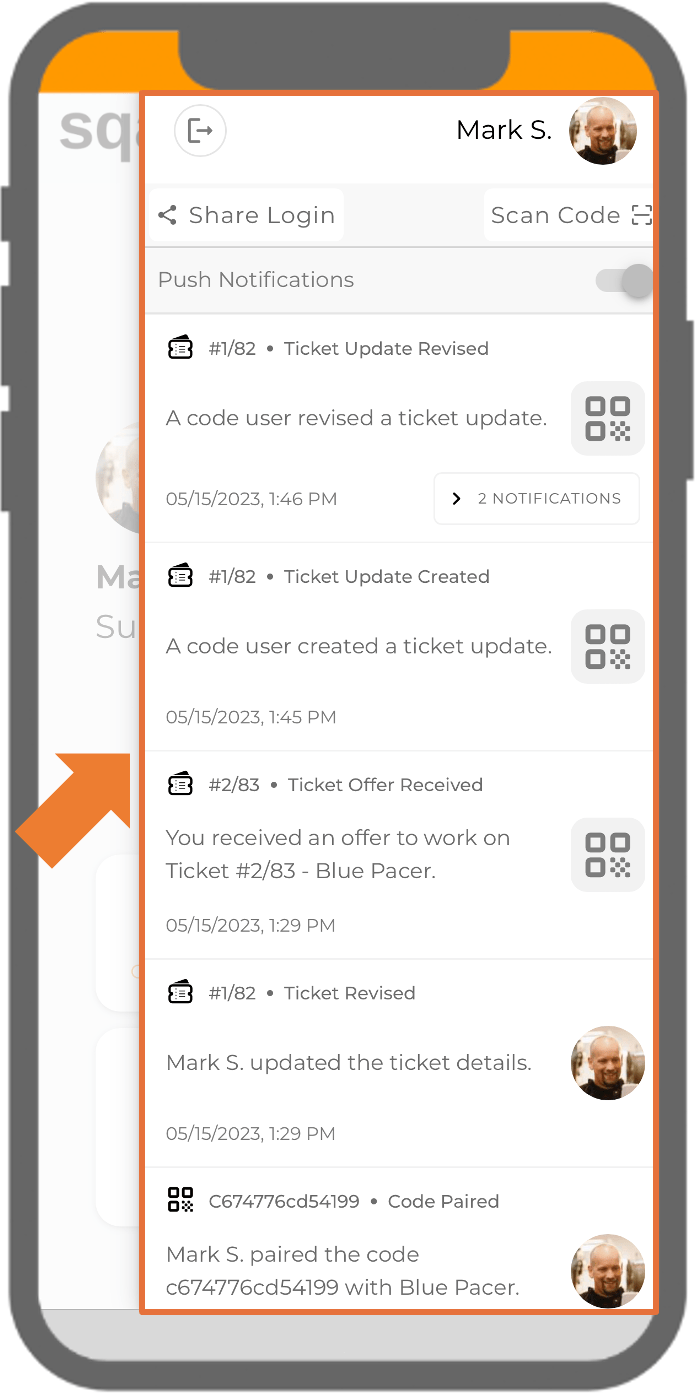Viewport: 696px width, 1394px height.
Task: Click the chevron inside the 2 Notifications button
Action: [457, 498]
